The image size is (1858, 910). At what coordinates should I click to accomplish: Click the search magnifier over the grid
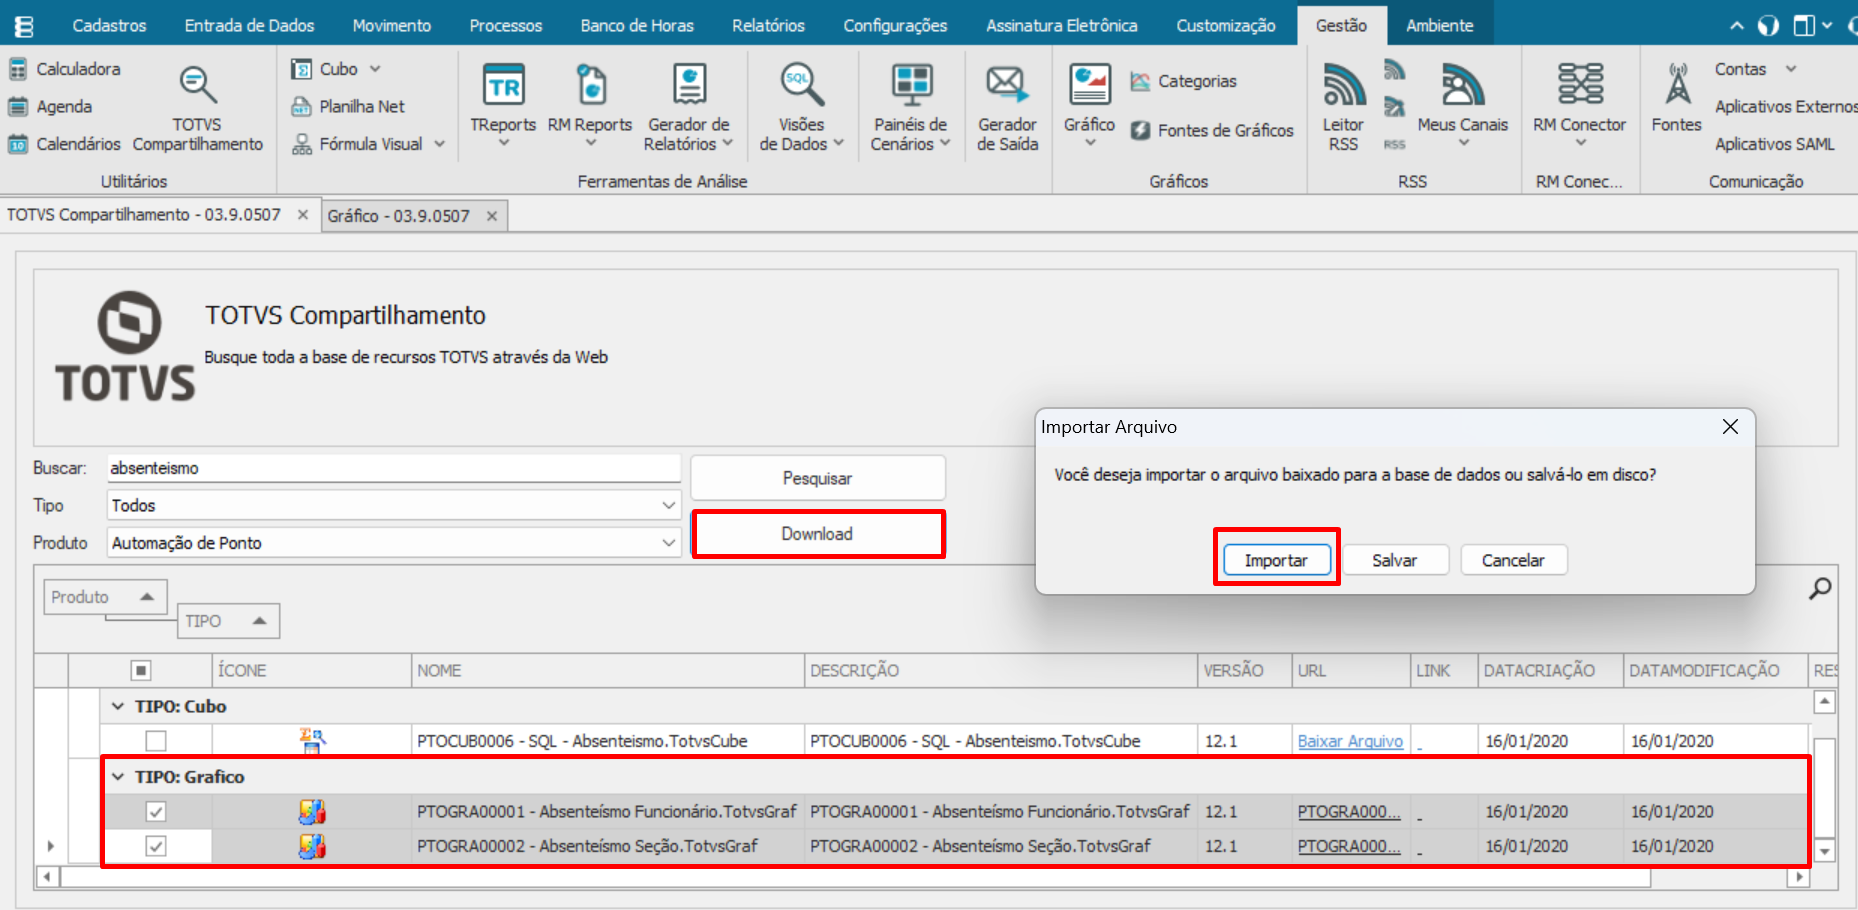tap(1820, 588)
